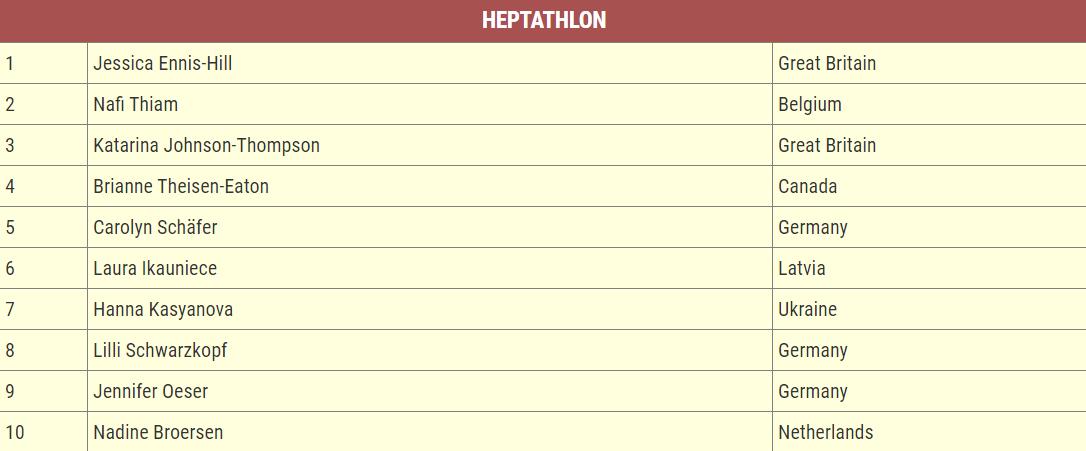Select Katarina Johnson-Thompson in the table
This screenshot has width=1086, height=451.
coord(429,145)
